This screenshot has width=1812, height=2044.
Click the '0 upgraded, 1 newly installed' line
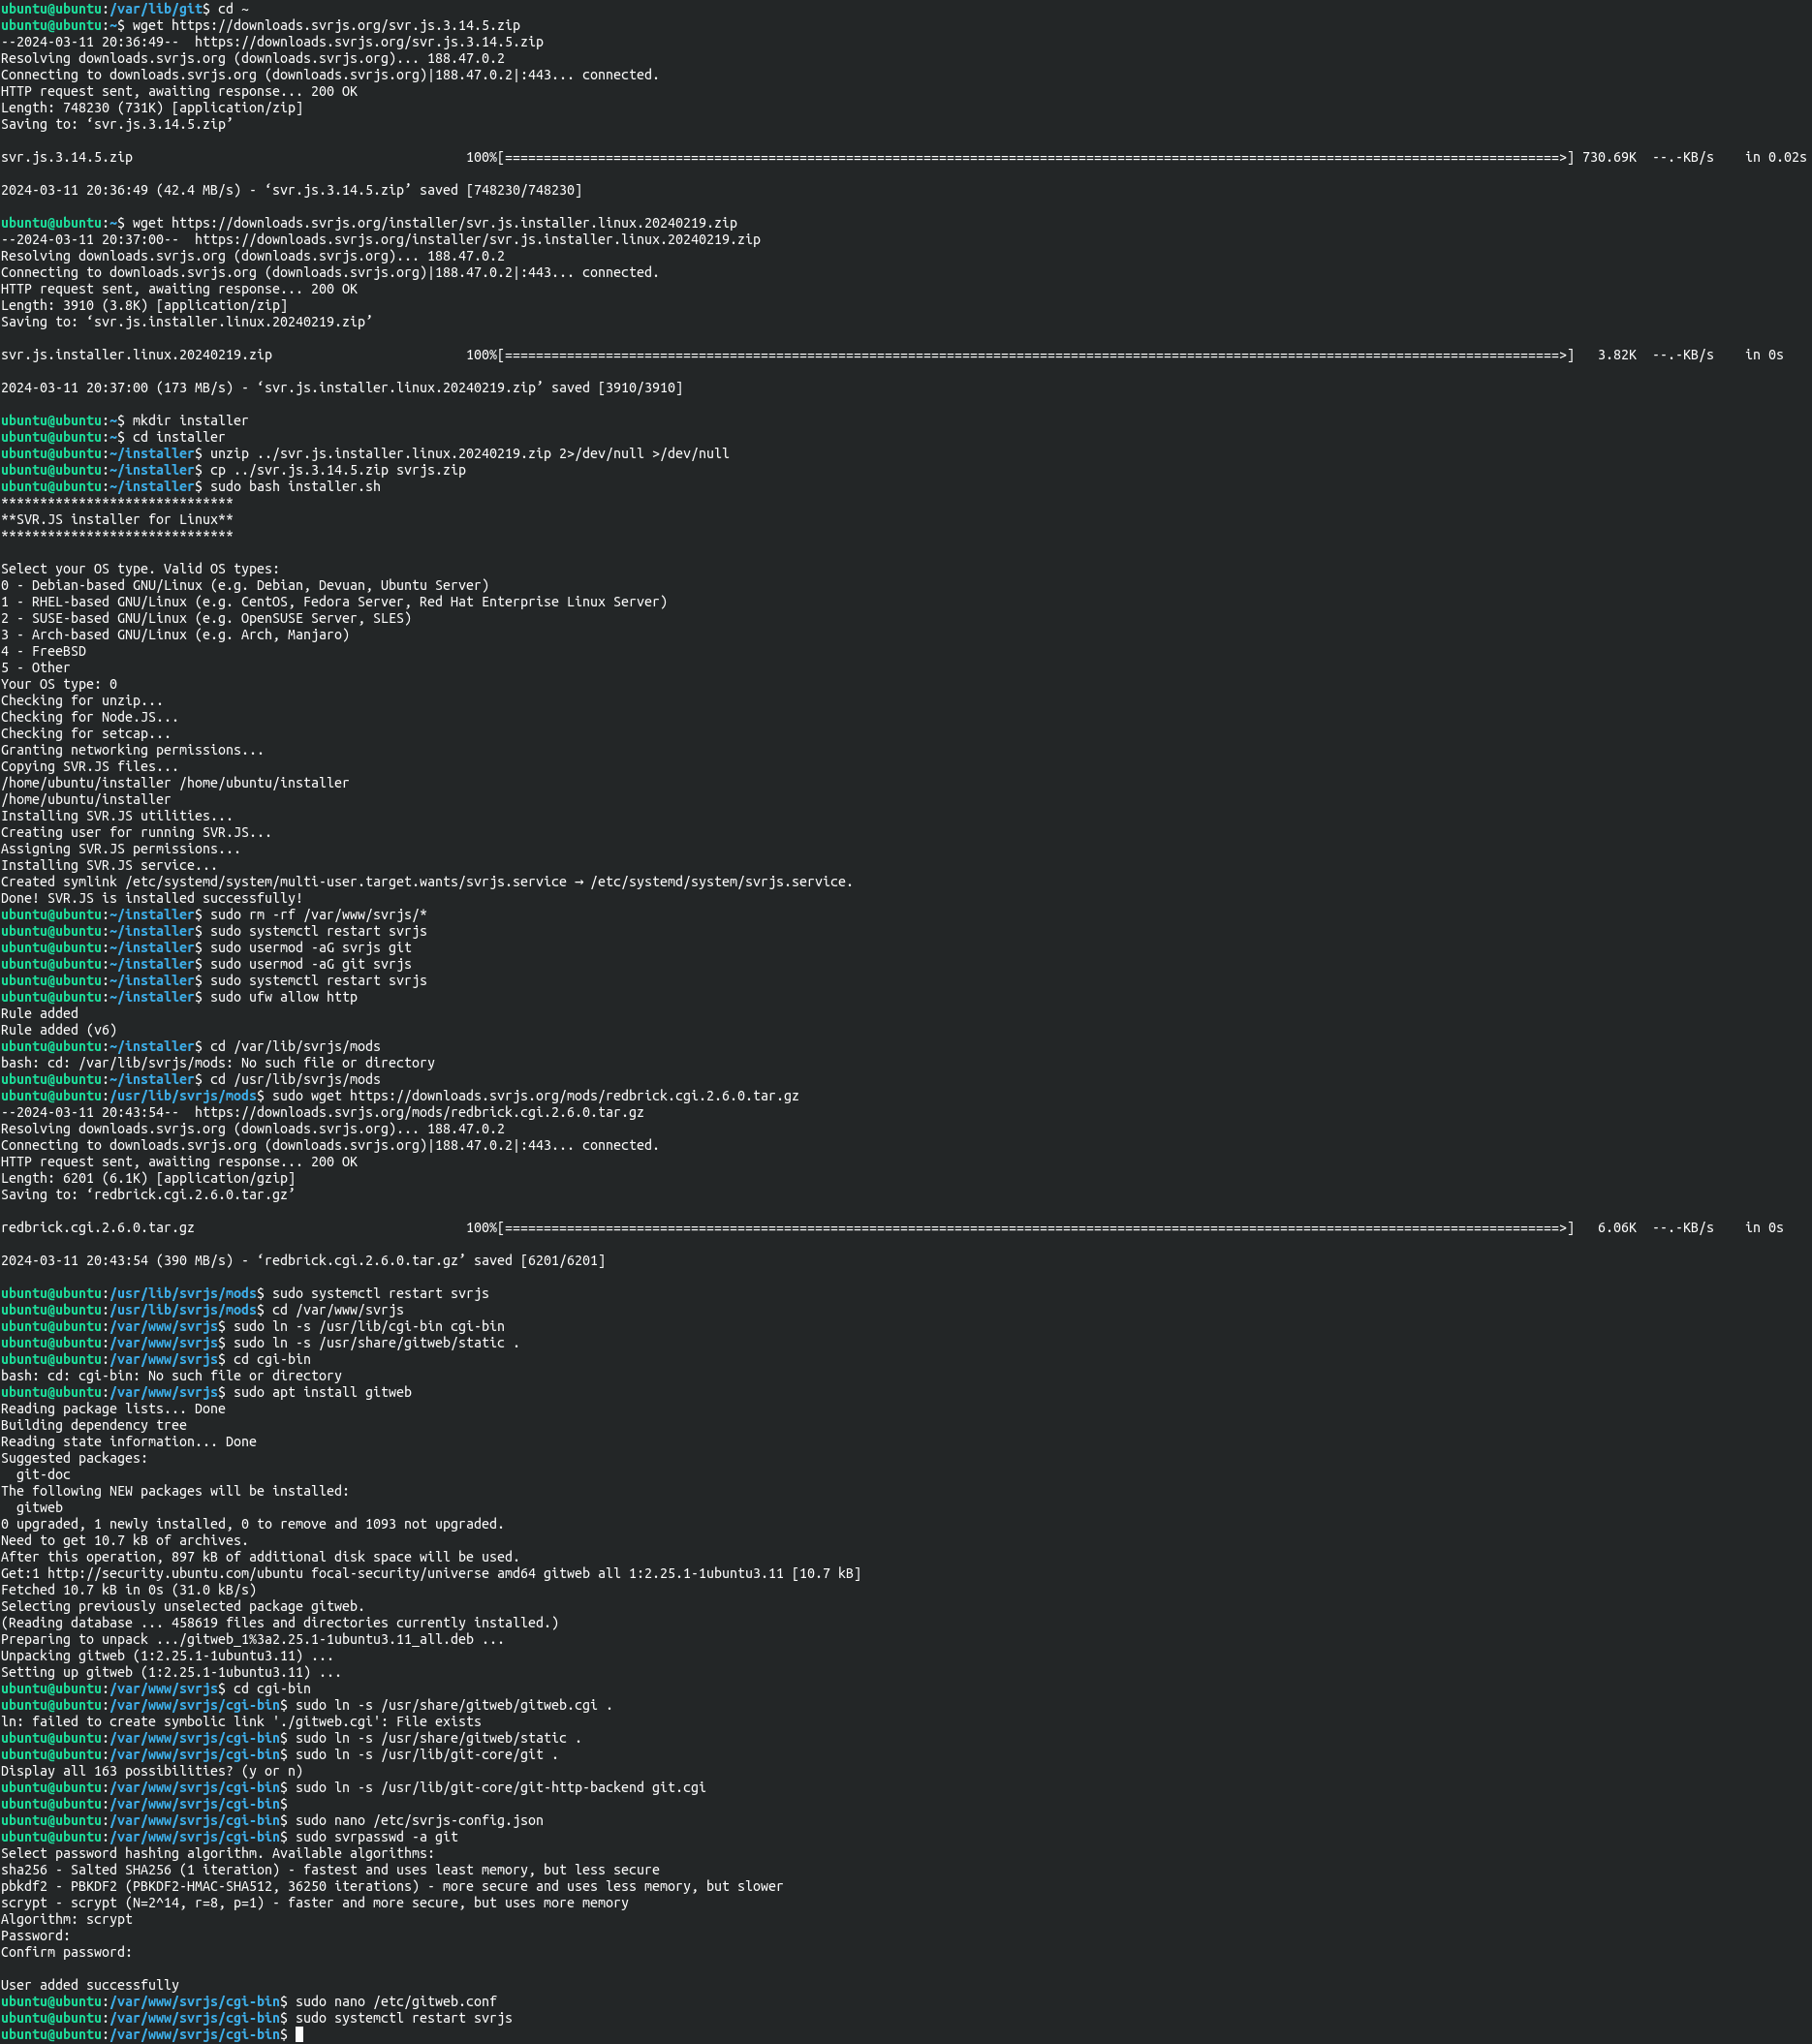[253, 1524]
